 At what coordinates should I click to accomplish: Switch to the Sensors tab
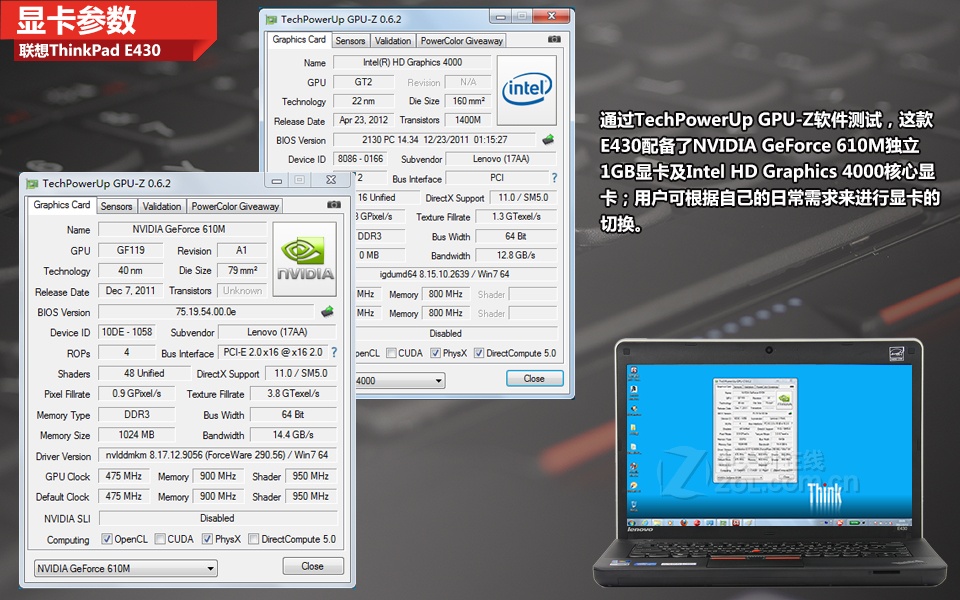click(116, 206)
